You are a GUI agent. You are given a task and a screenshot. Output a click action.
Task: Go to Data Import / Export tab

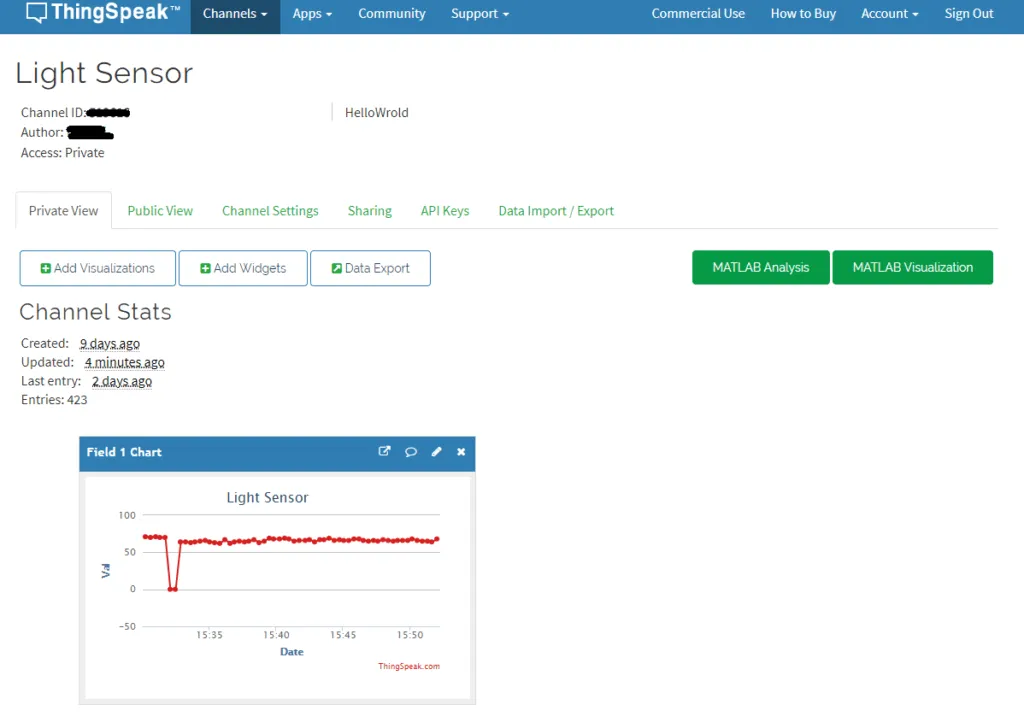(x=556, y=211)
